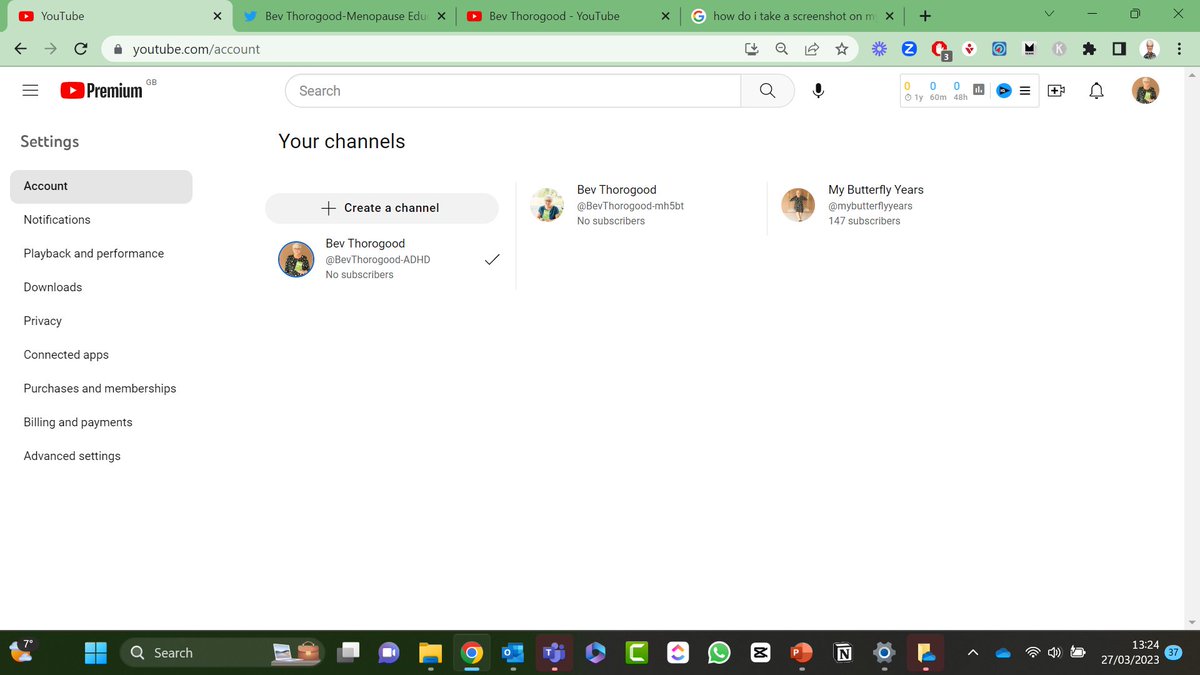1200x675 pixels.
Task: Open Connected apps settings
Action: [101, 355]
